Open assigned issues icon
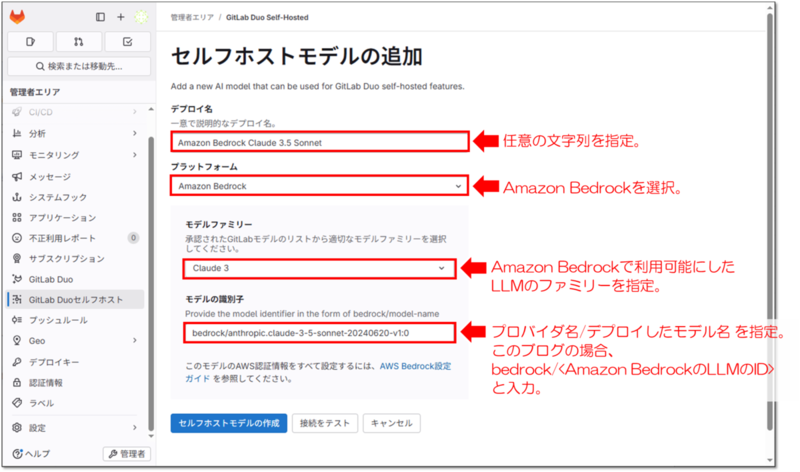800x472 pixels. coord(31,42)
